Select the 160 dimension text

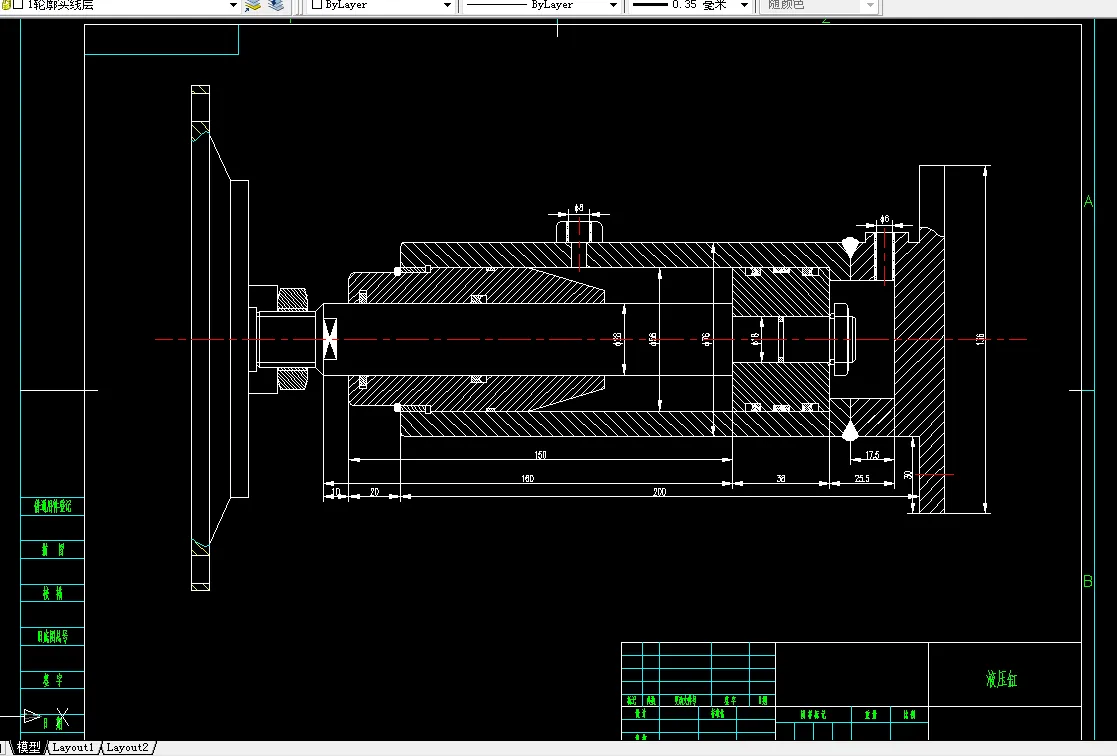coord(527,478)
